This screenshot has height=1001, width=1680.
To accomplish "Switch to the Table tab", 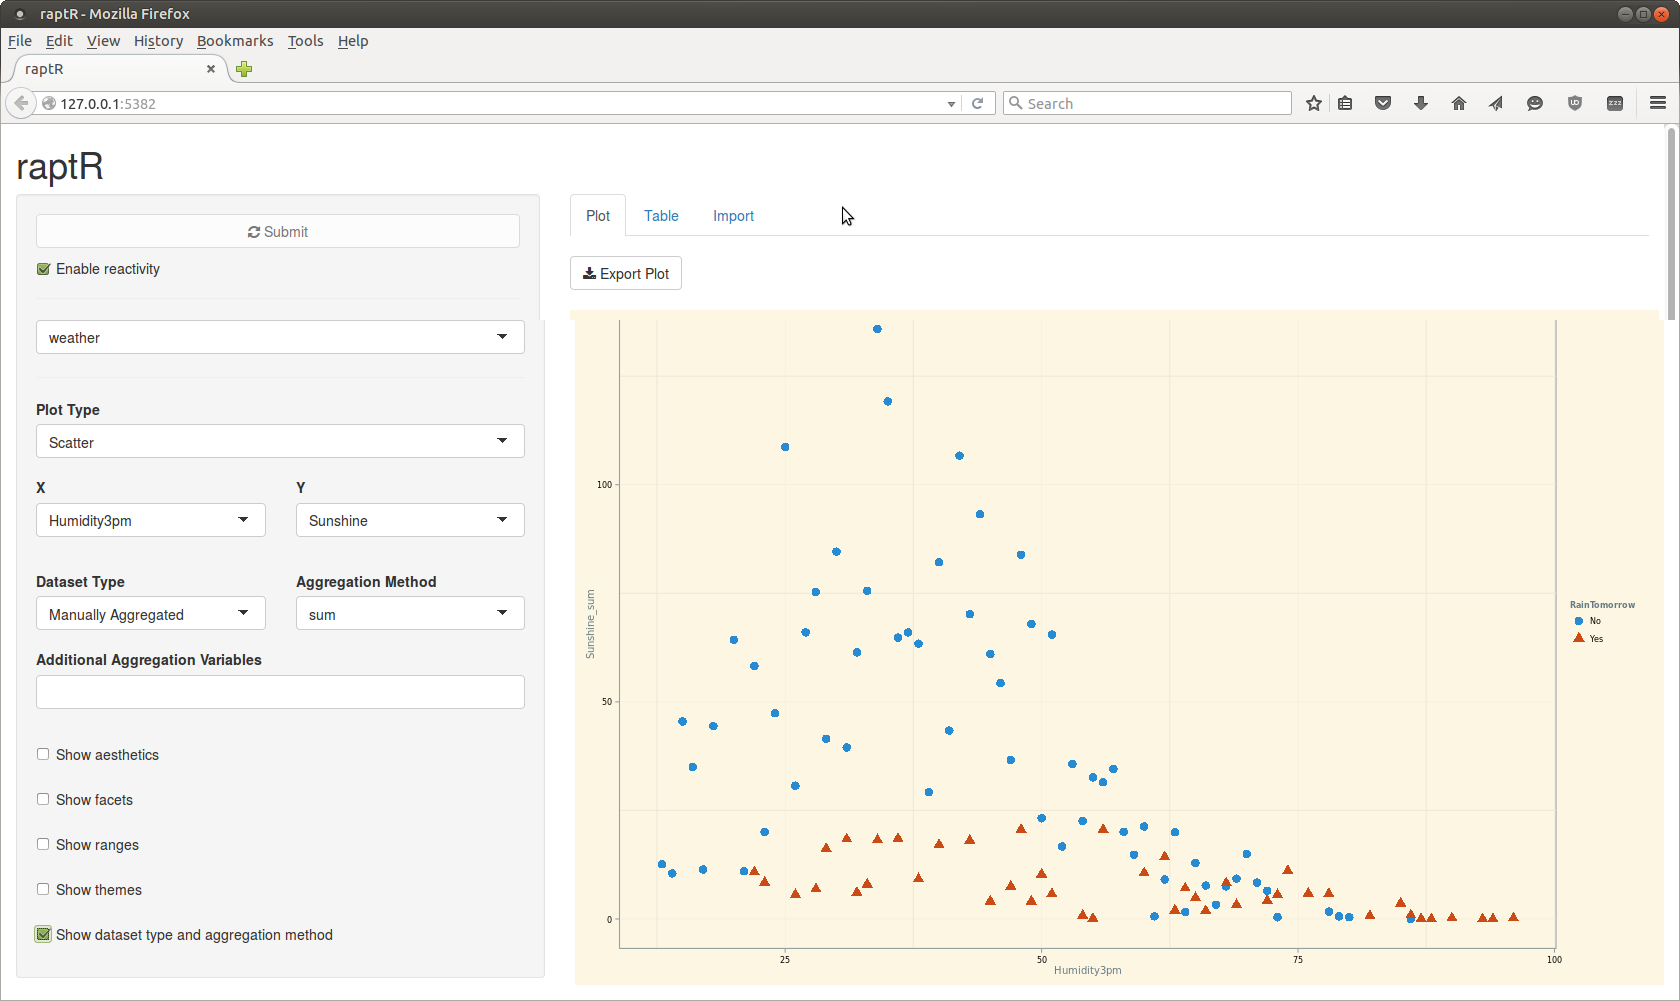I will [x=661, y=216].
